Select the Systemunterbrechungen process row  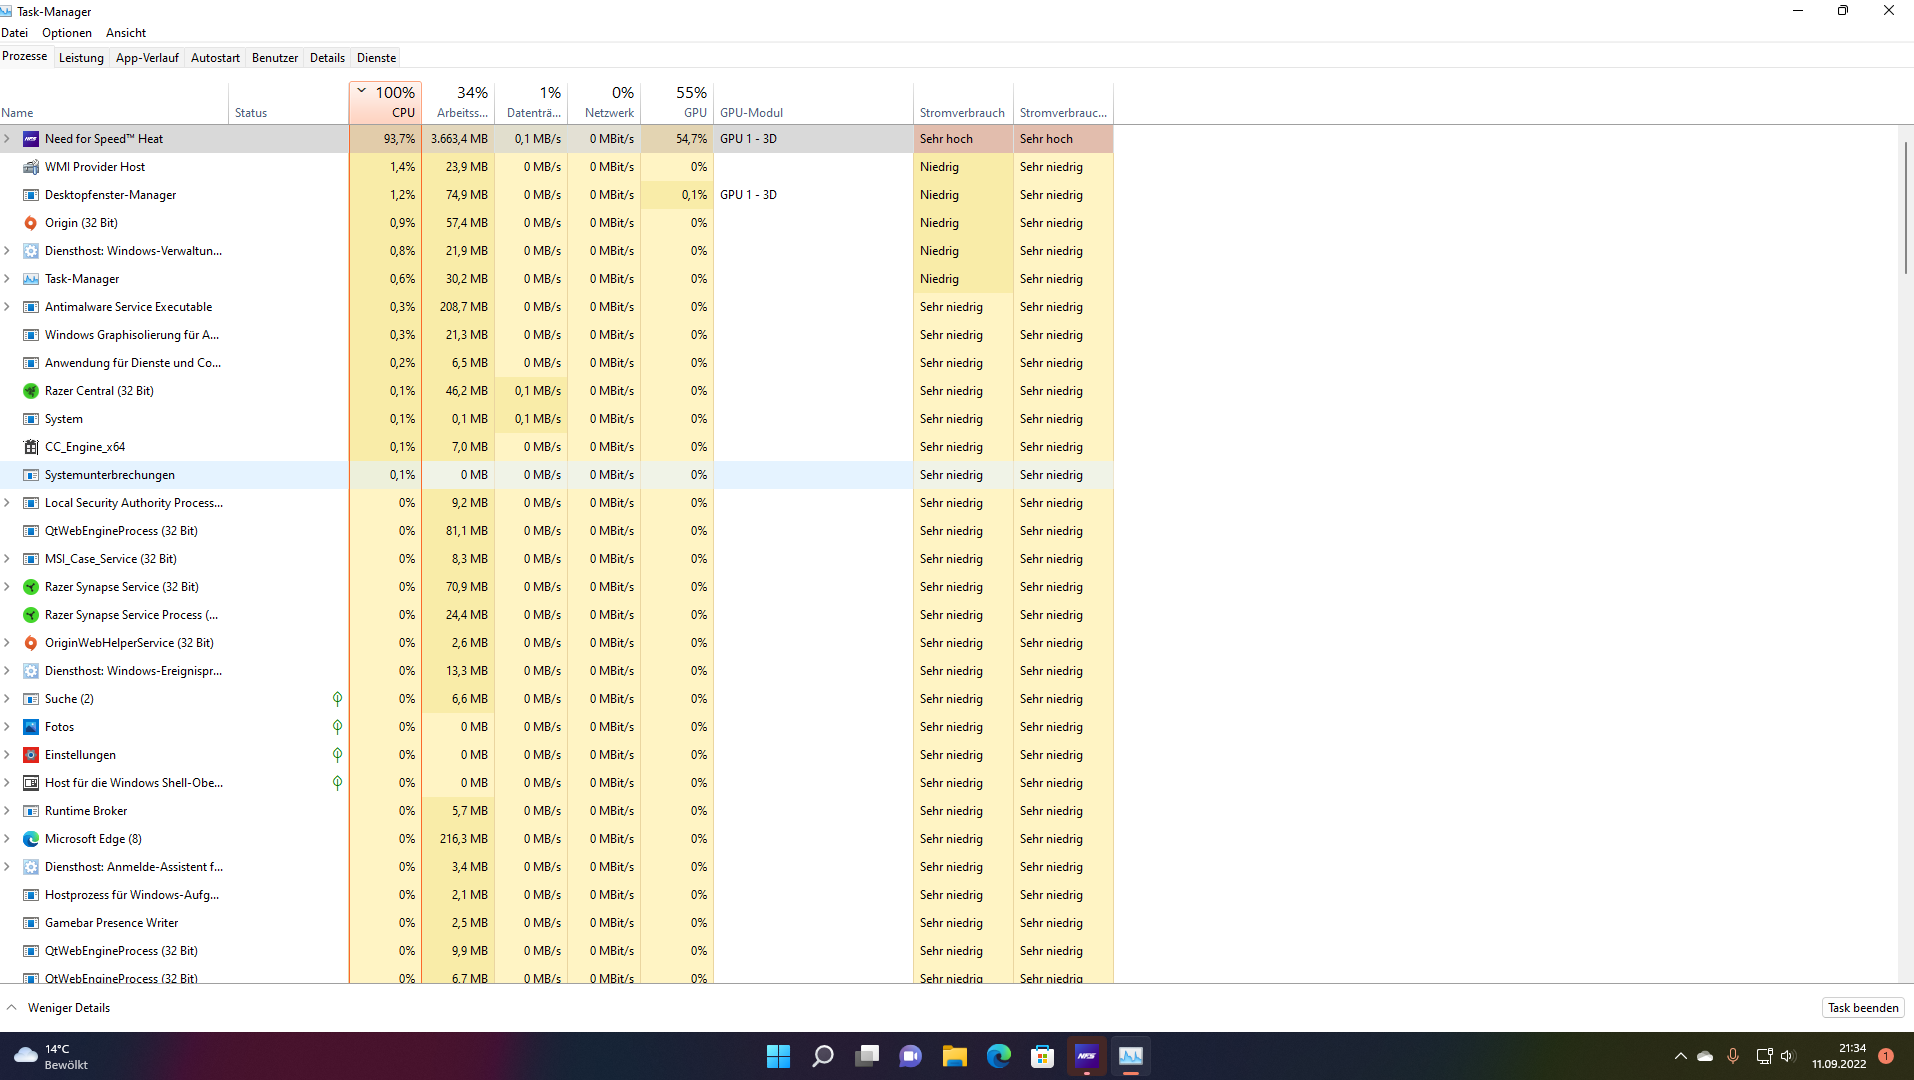click(556, 475)
